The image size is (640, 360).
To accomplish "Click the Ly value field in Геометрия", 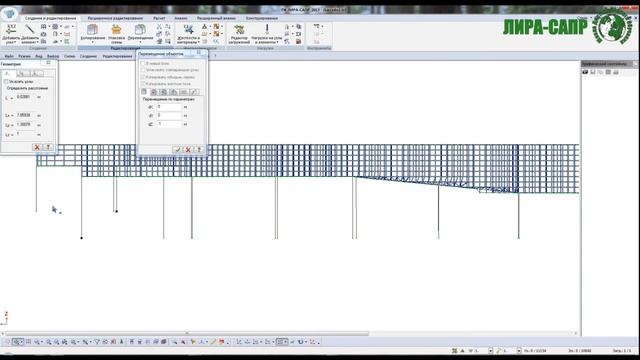I will pos(26,125).
